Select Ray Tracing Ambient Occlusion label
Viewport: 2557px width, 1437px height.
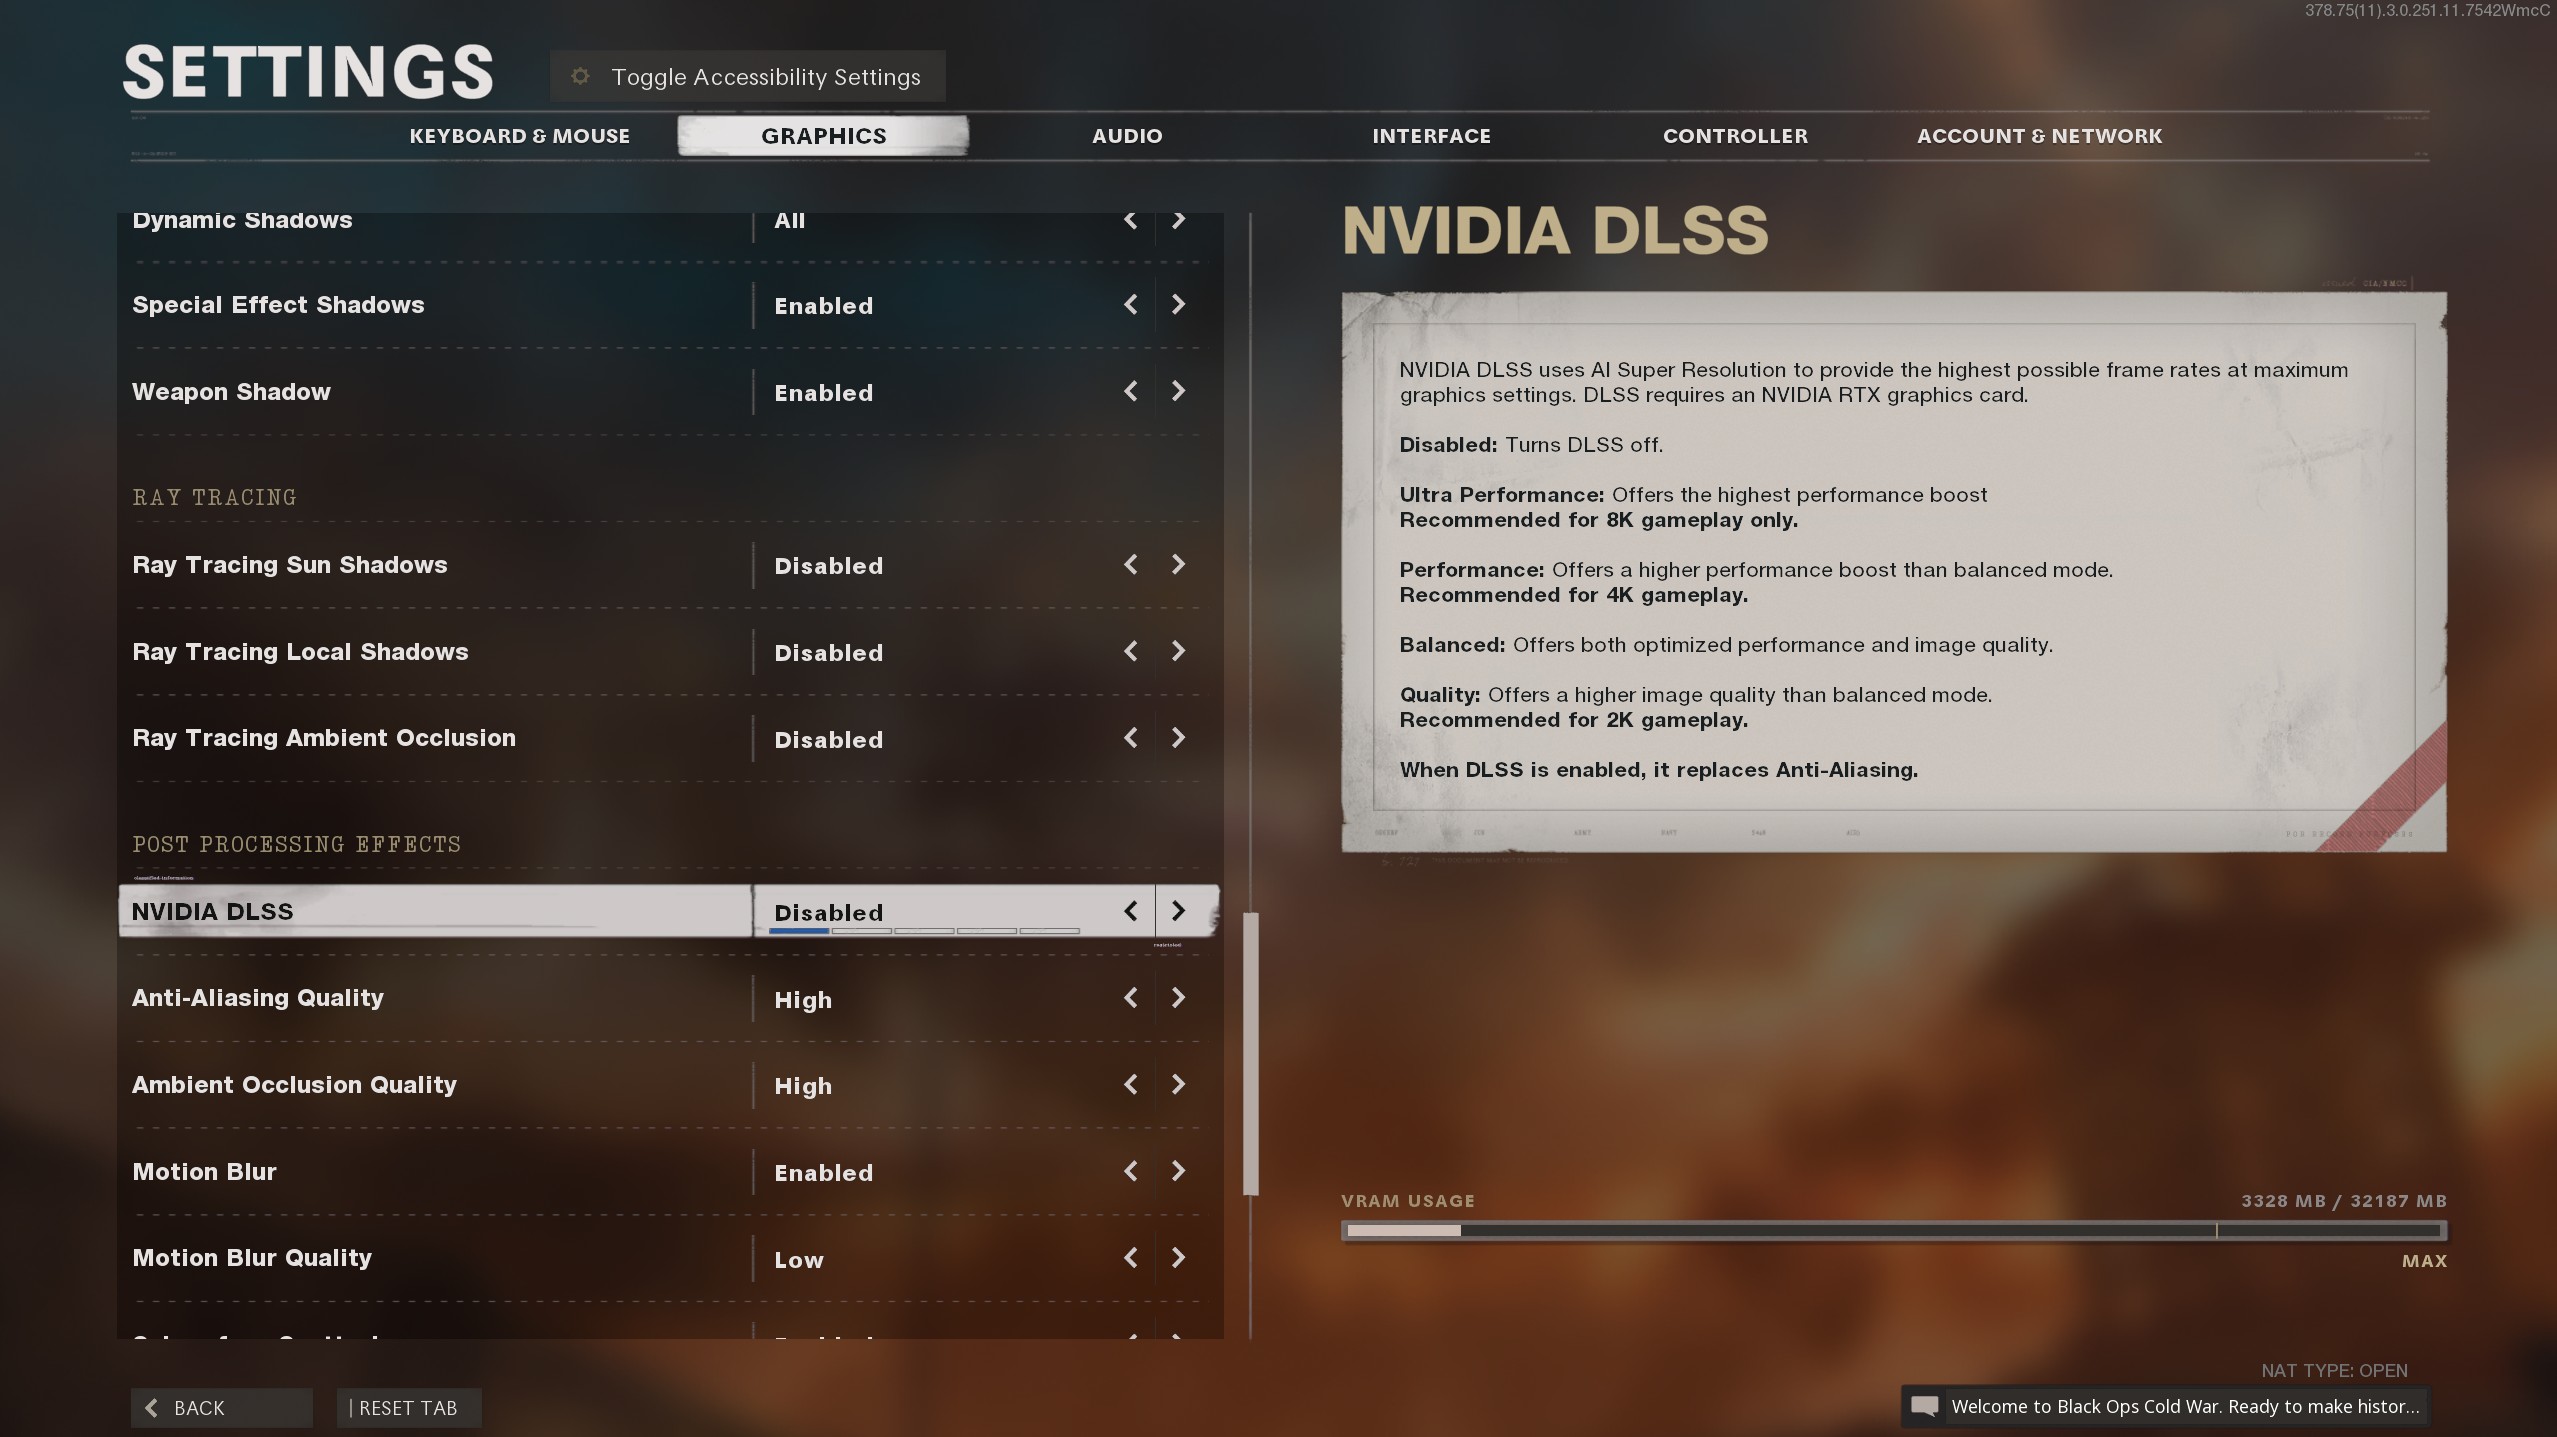coord(324,738)
